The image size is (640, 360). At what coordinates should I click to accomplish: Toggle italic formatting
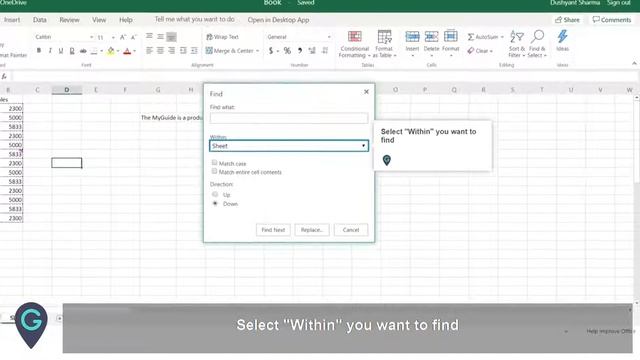pyautogui.click(x=50, y=51)
